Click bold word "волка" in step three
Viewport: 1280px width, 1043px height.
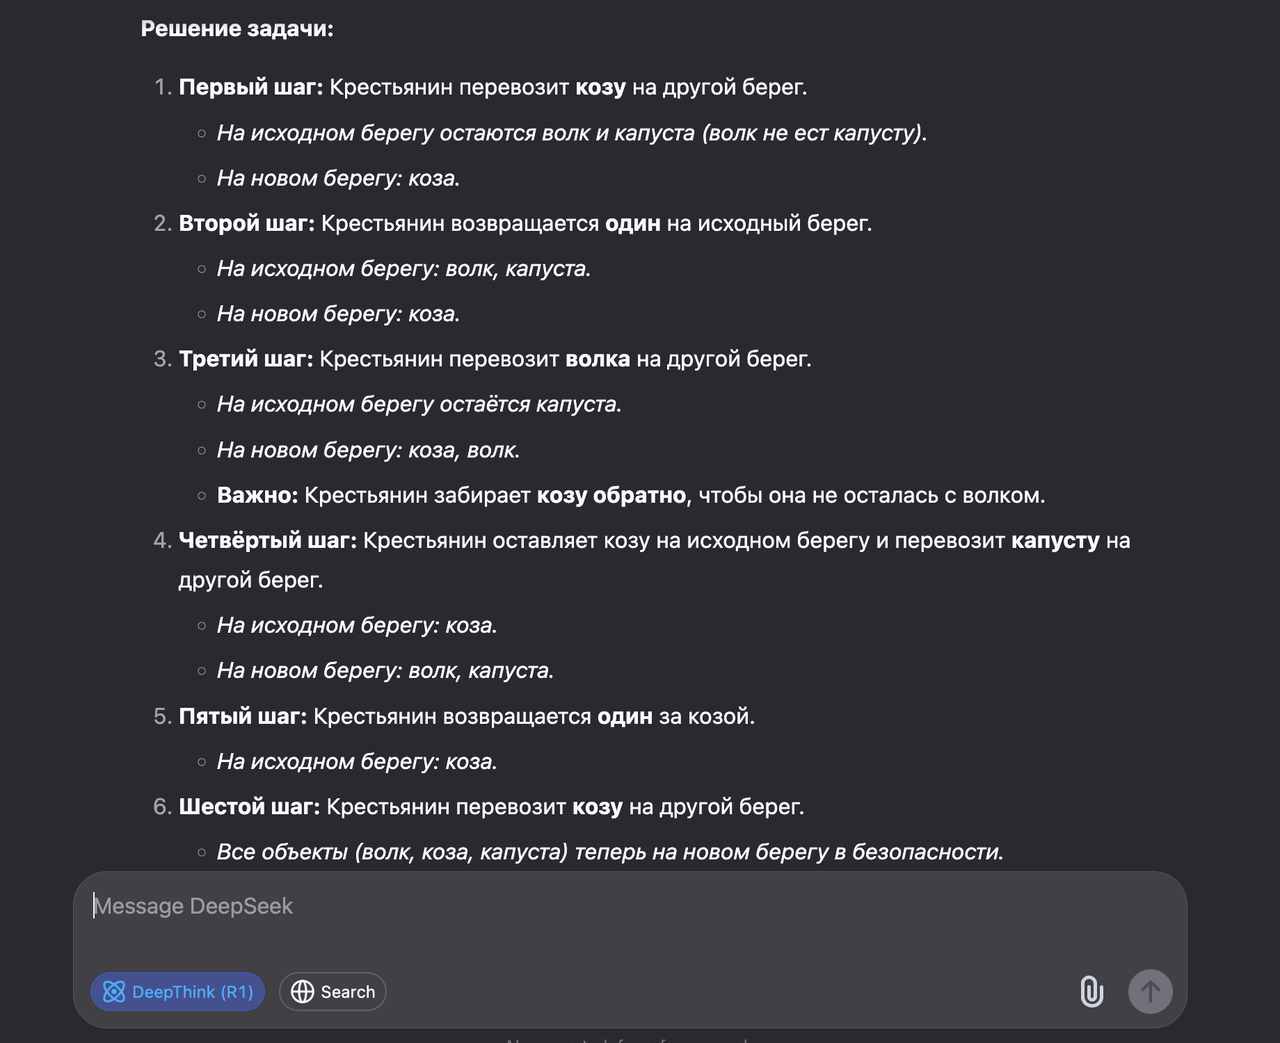point(598,359)
